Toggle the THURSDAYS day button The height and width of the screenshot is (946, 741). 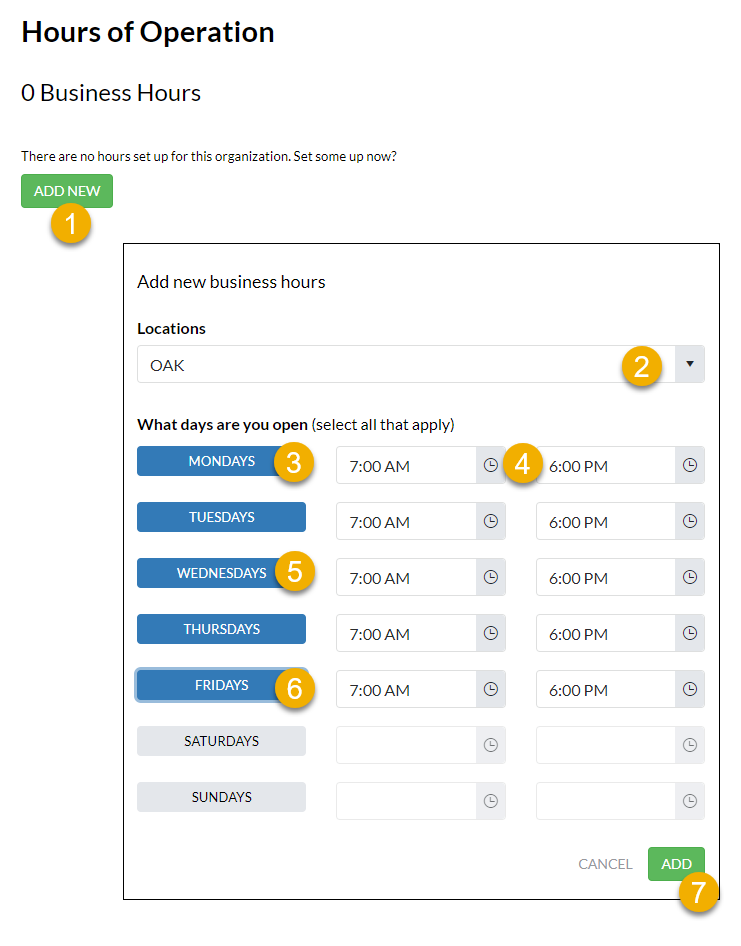pos(221,629)
